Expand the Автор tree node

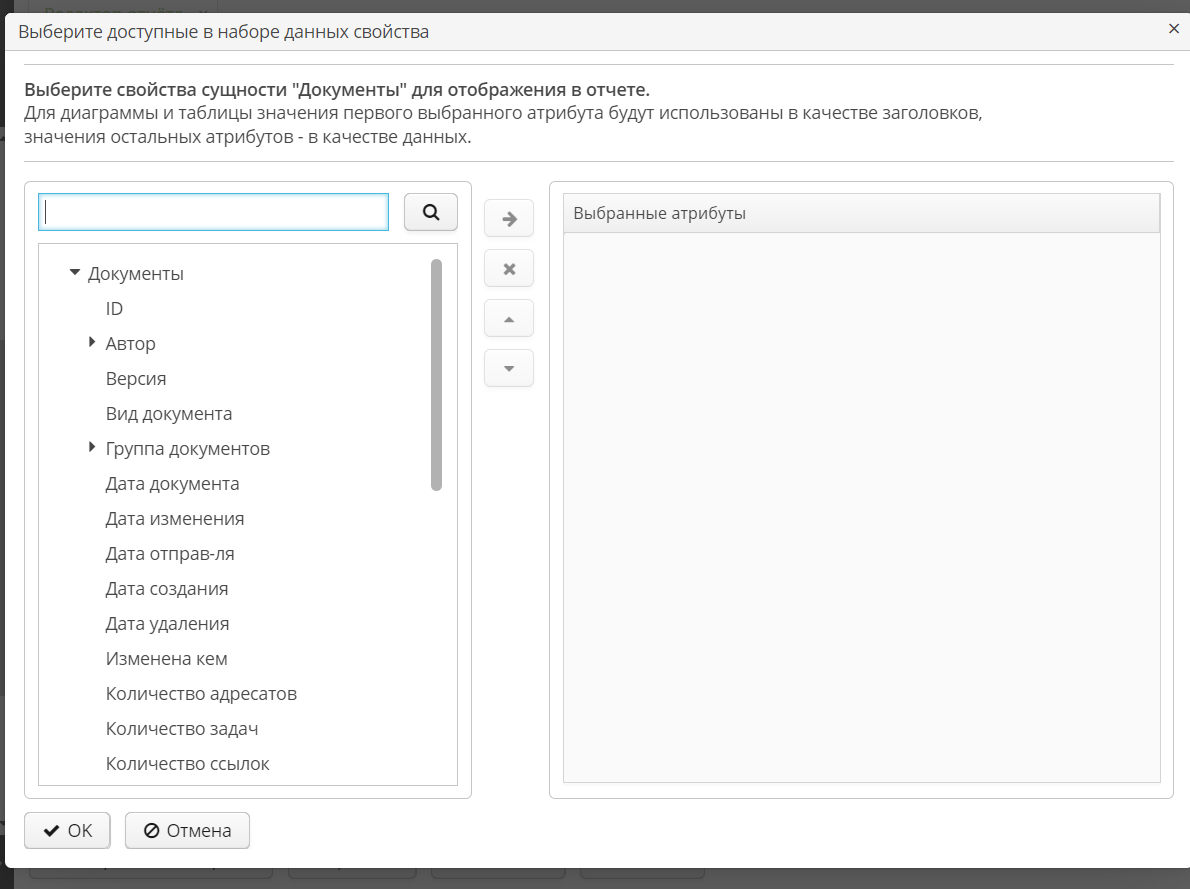[x=92, y=343]
